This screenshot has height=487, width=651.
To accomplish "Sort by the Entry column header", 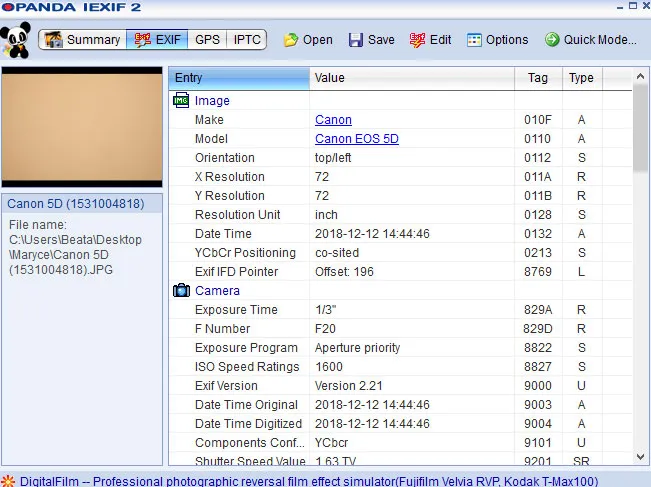I will click(x=238, y=78).
